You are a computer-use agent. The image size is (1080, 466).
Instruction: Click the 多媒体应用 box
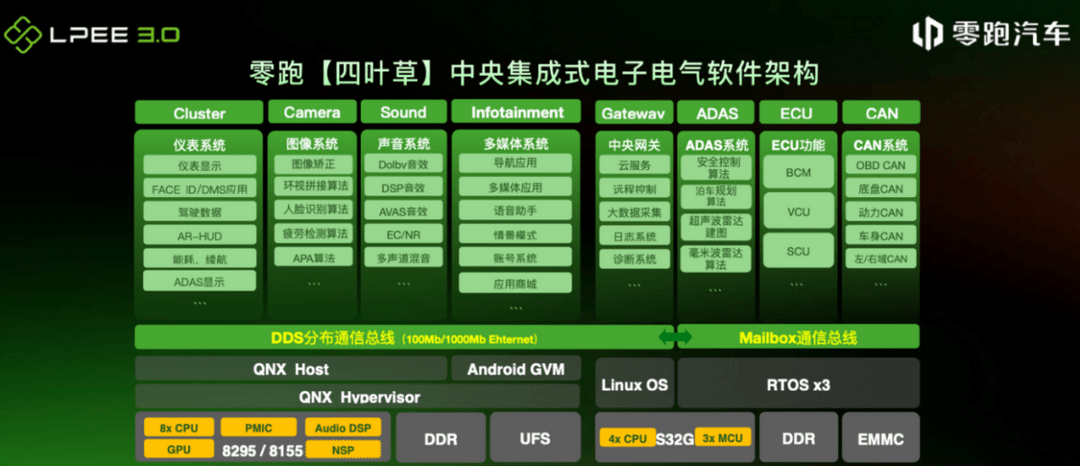[515, 187]
